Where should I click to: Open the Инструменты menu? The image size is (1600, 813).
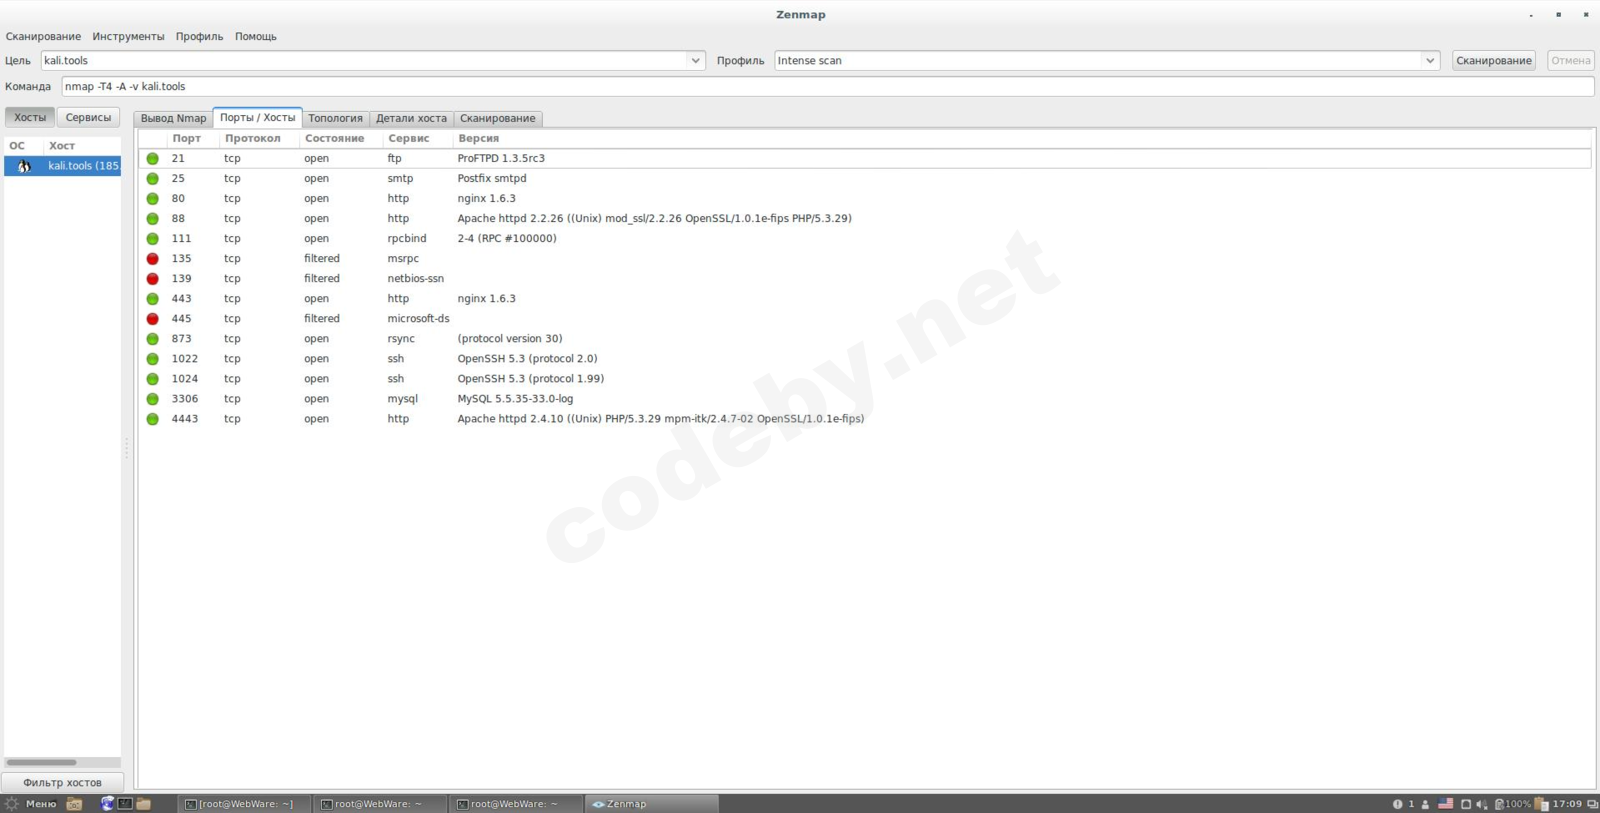[128, 36]
